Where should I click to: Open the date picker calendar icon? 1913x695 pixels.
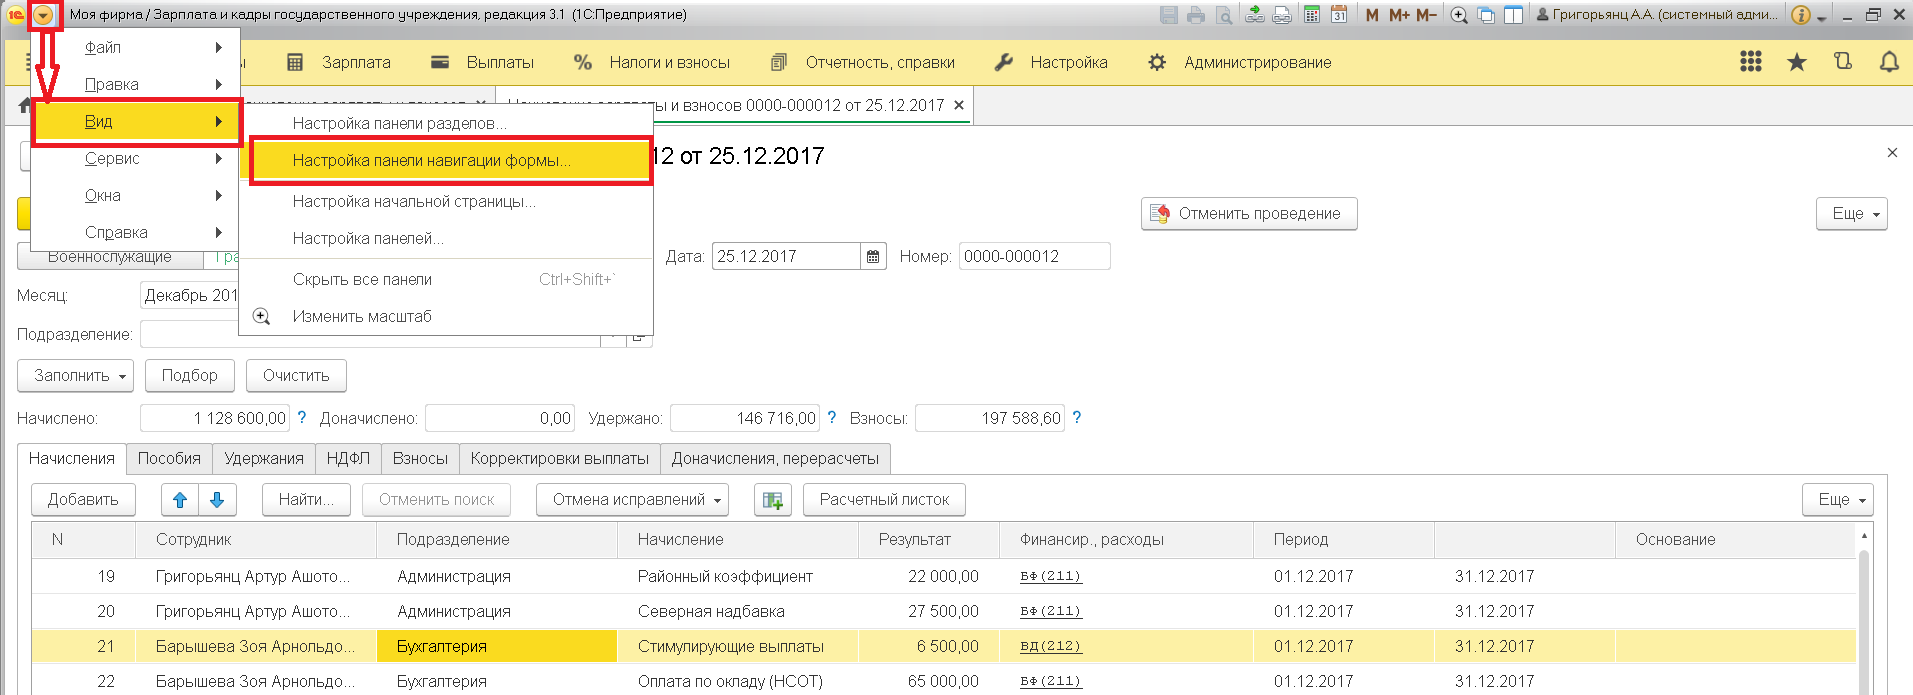click(873, 256)
